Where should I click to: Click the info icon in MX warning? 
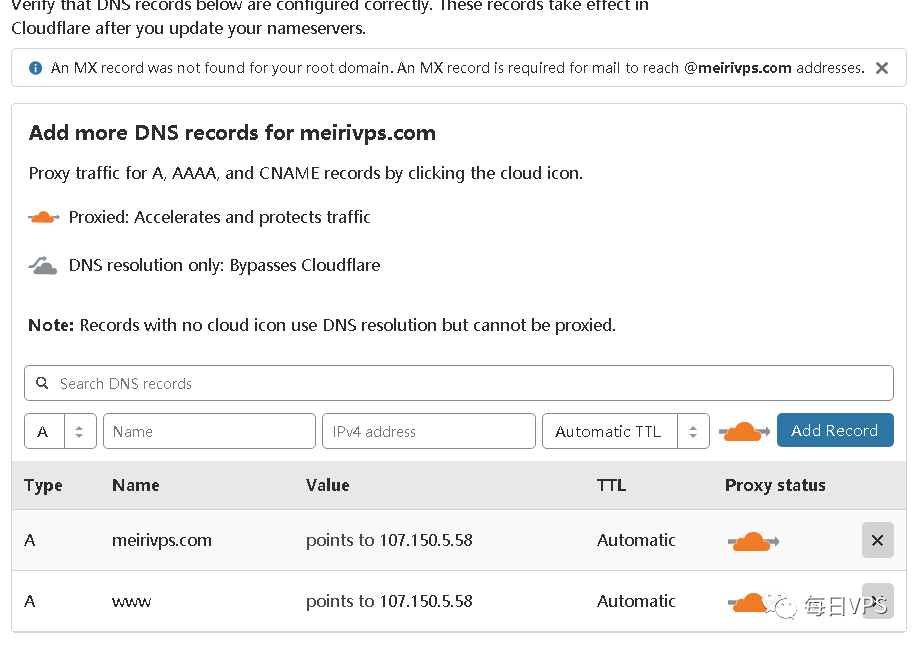36,68
